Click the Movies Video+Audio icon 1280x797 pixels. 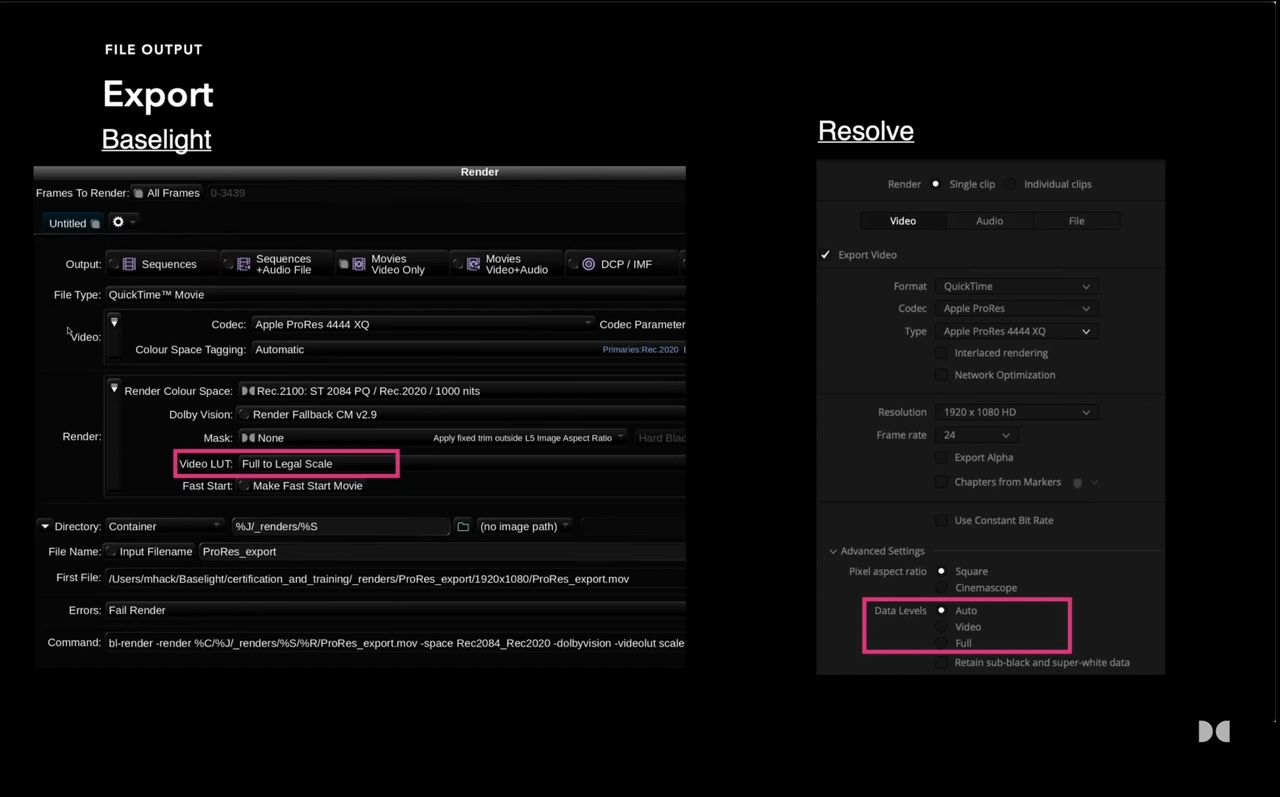pyautogui.click(x=473, y=264)
